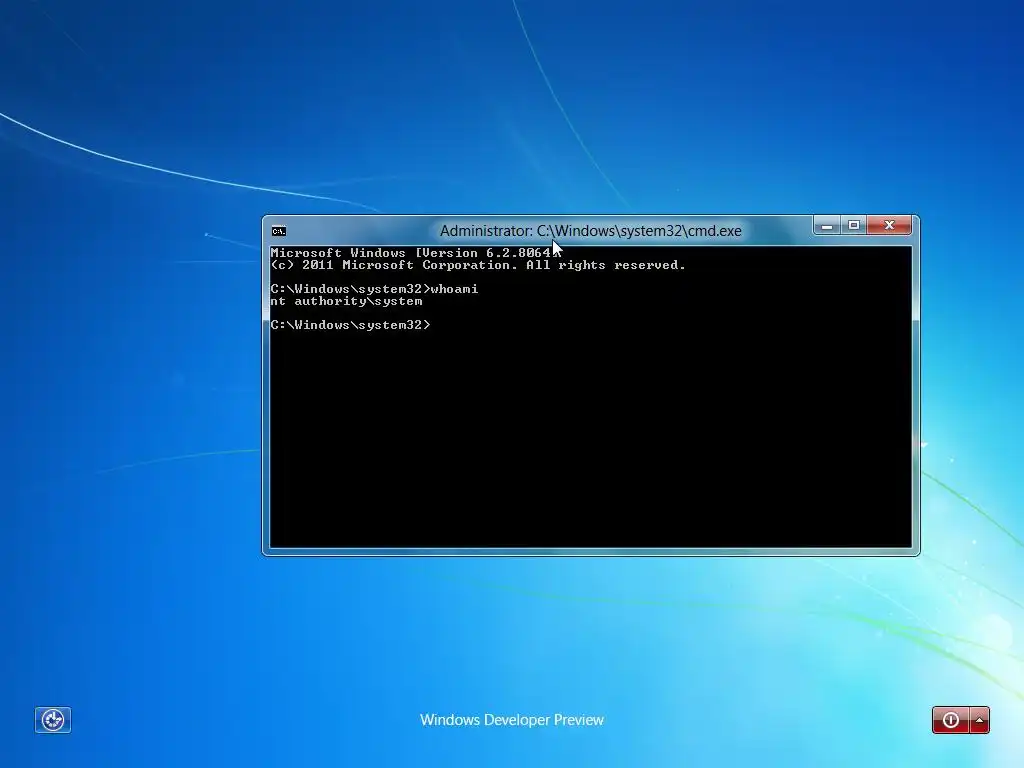Maximize the Administrator cmd.exe window
Screen dimensions: 1024x768
(854, 225)
